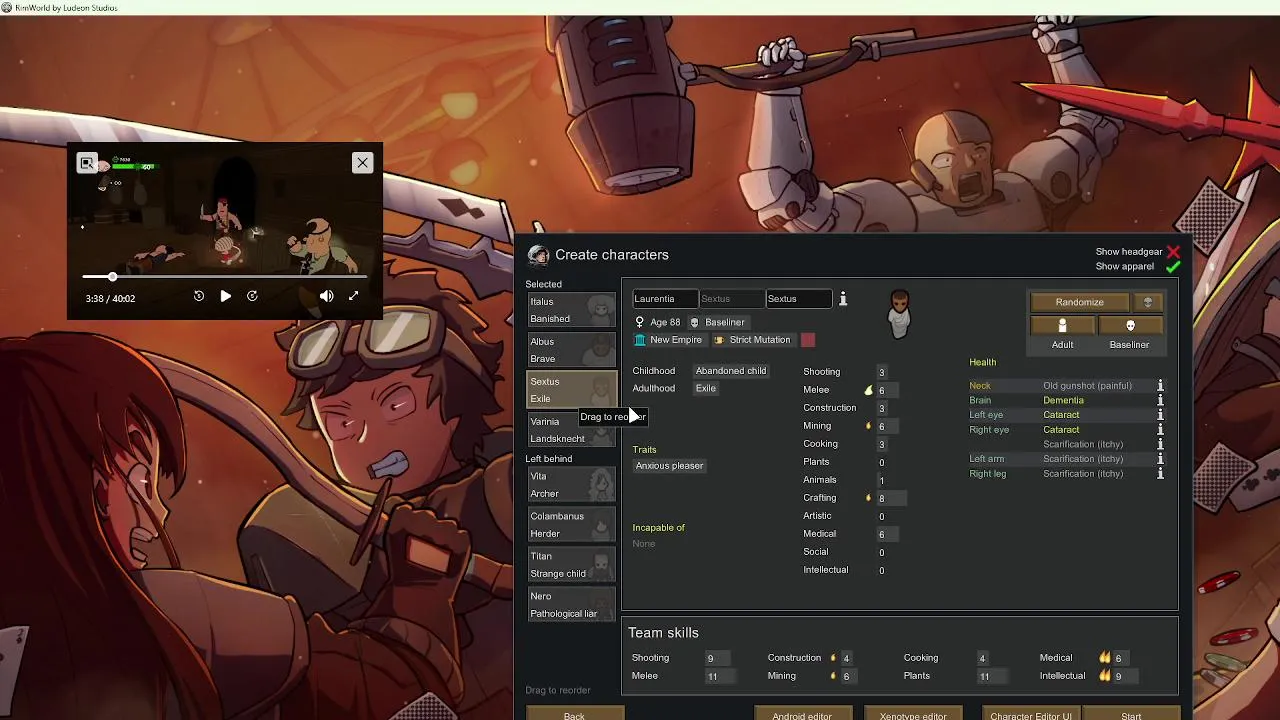Click RimWorld window title bar icon

tap(7, 8)
